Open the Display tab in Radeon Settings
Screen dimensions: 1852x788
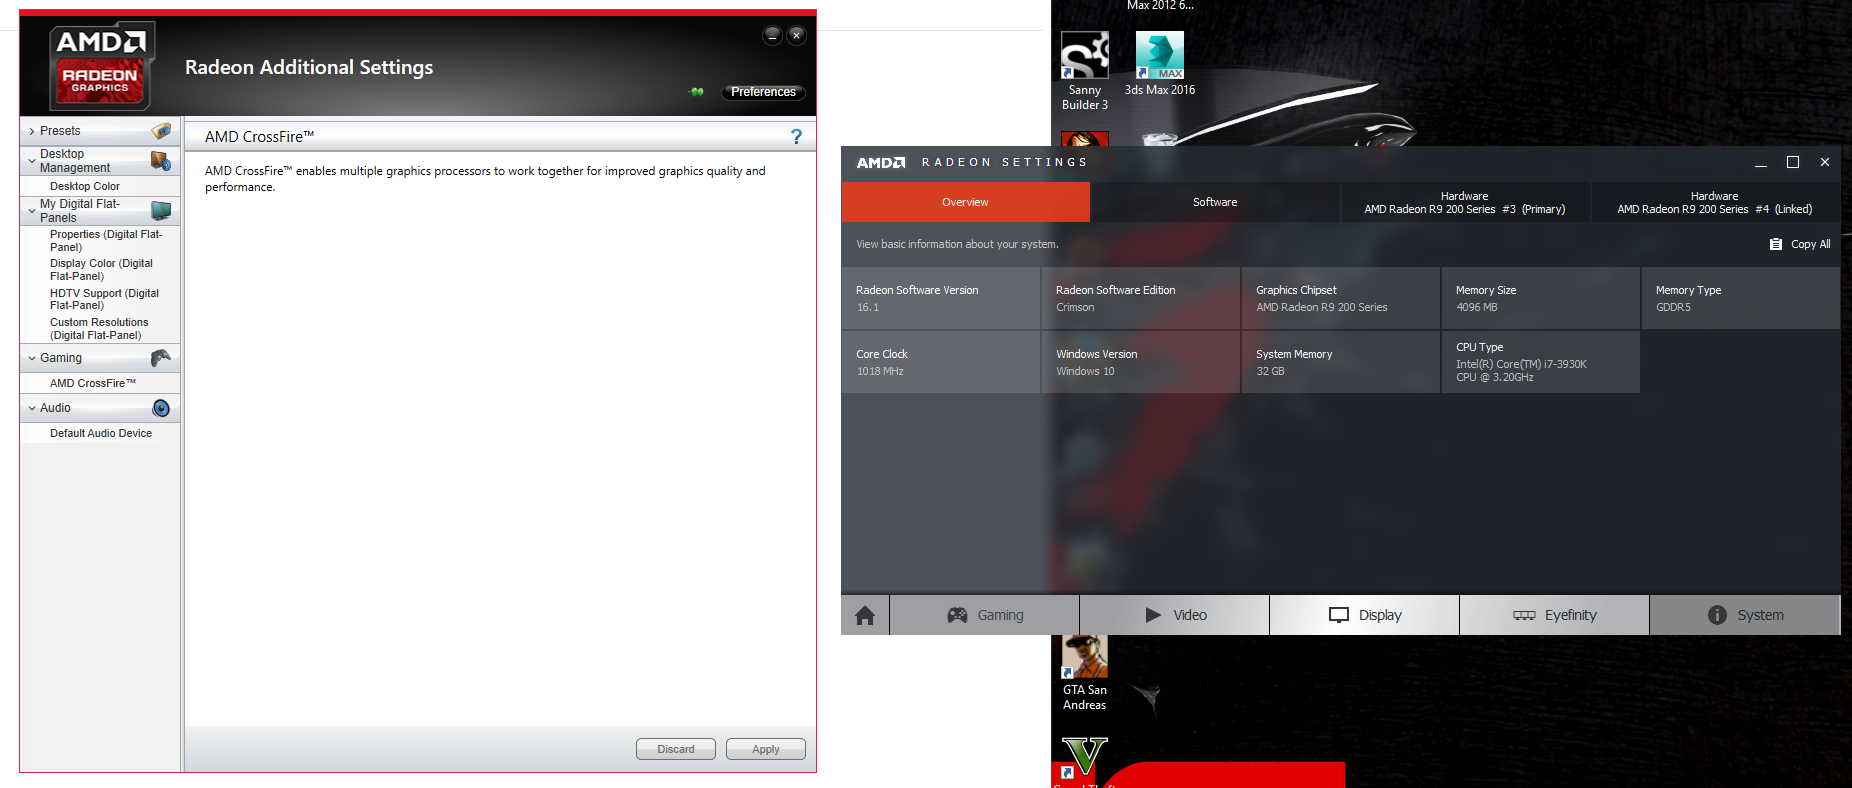(1365, 615)
